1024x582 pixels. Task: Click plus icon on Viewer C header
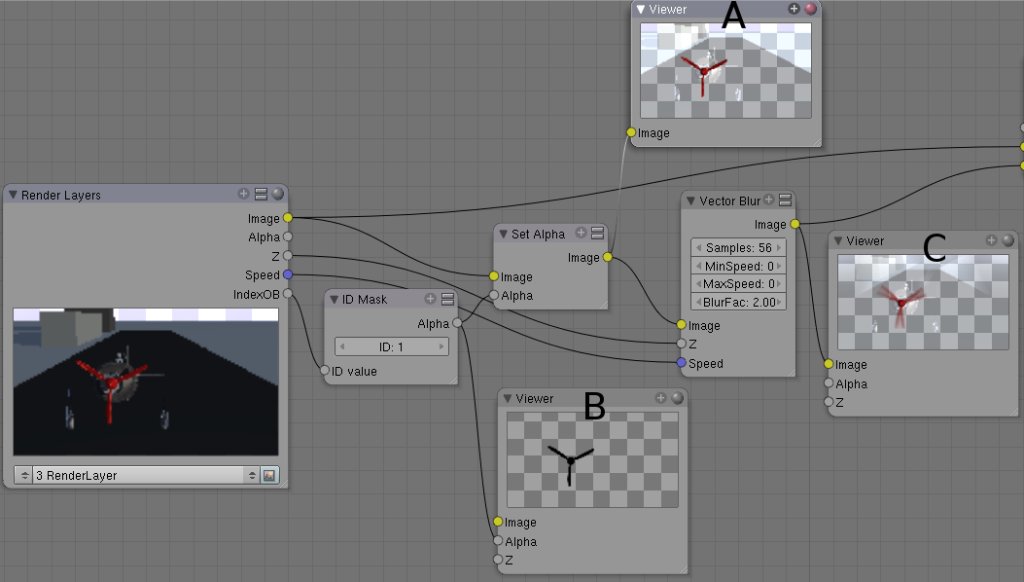[x=991, y=240]
